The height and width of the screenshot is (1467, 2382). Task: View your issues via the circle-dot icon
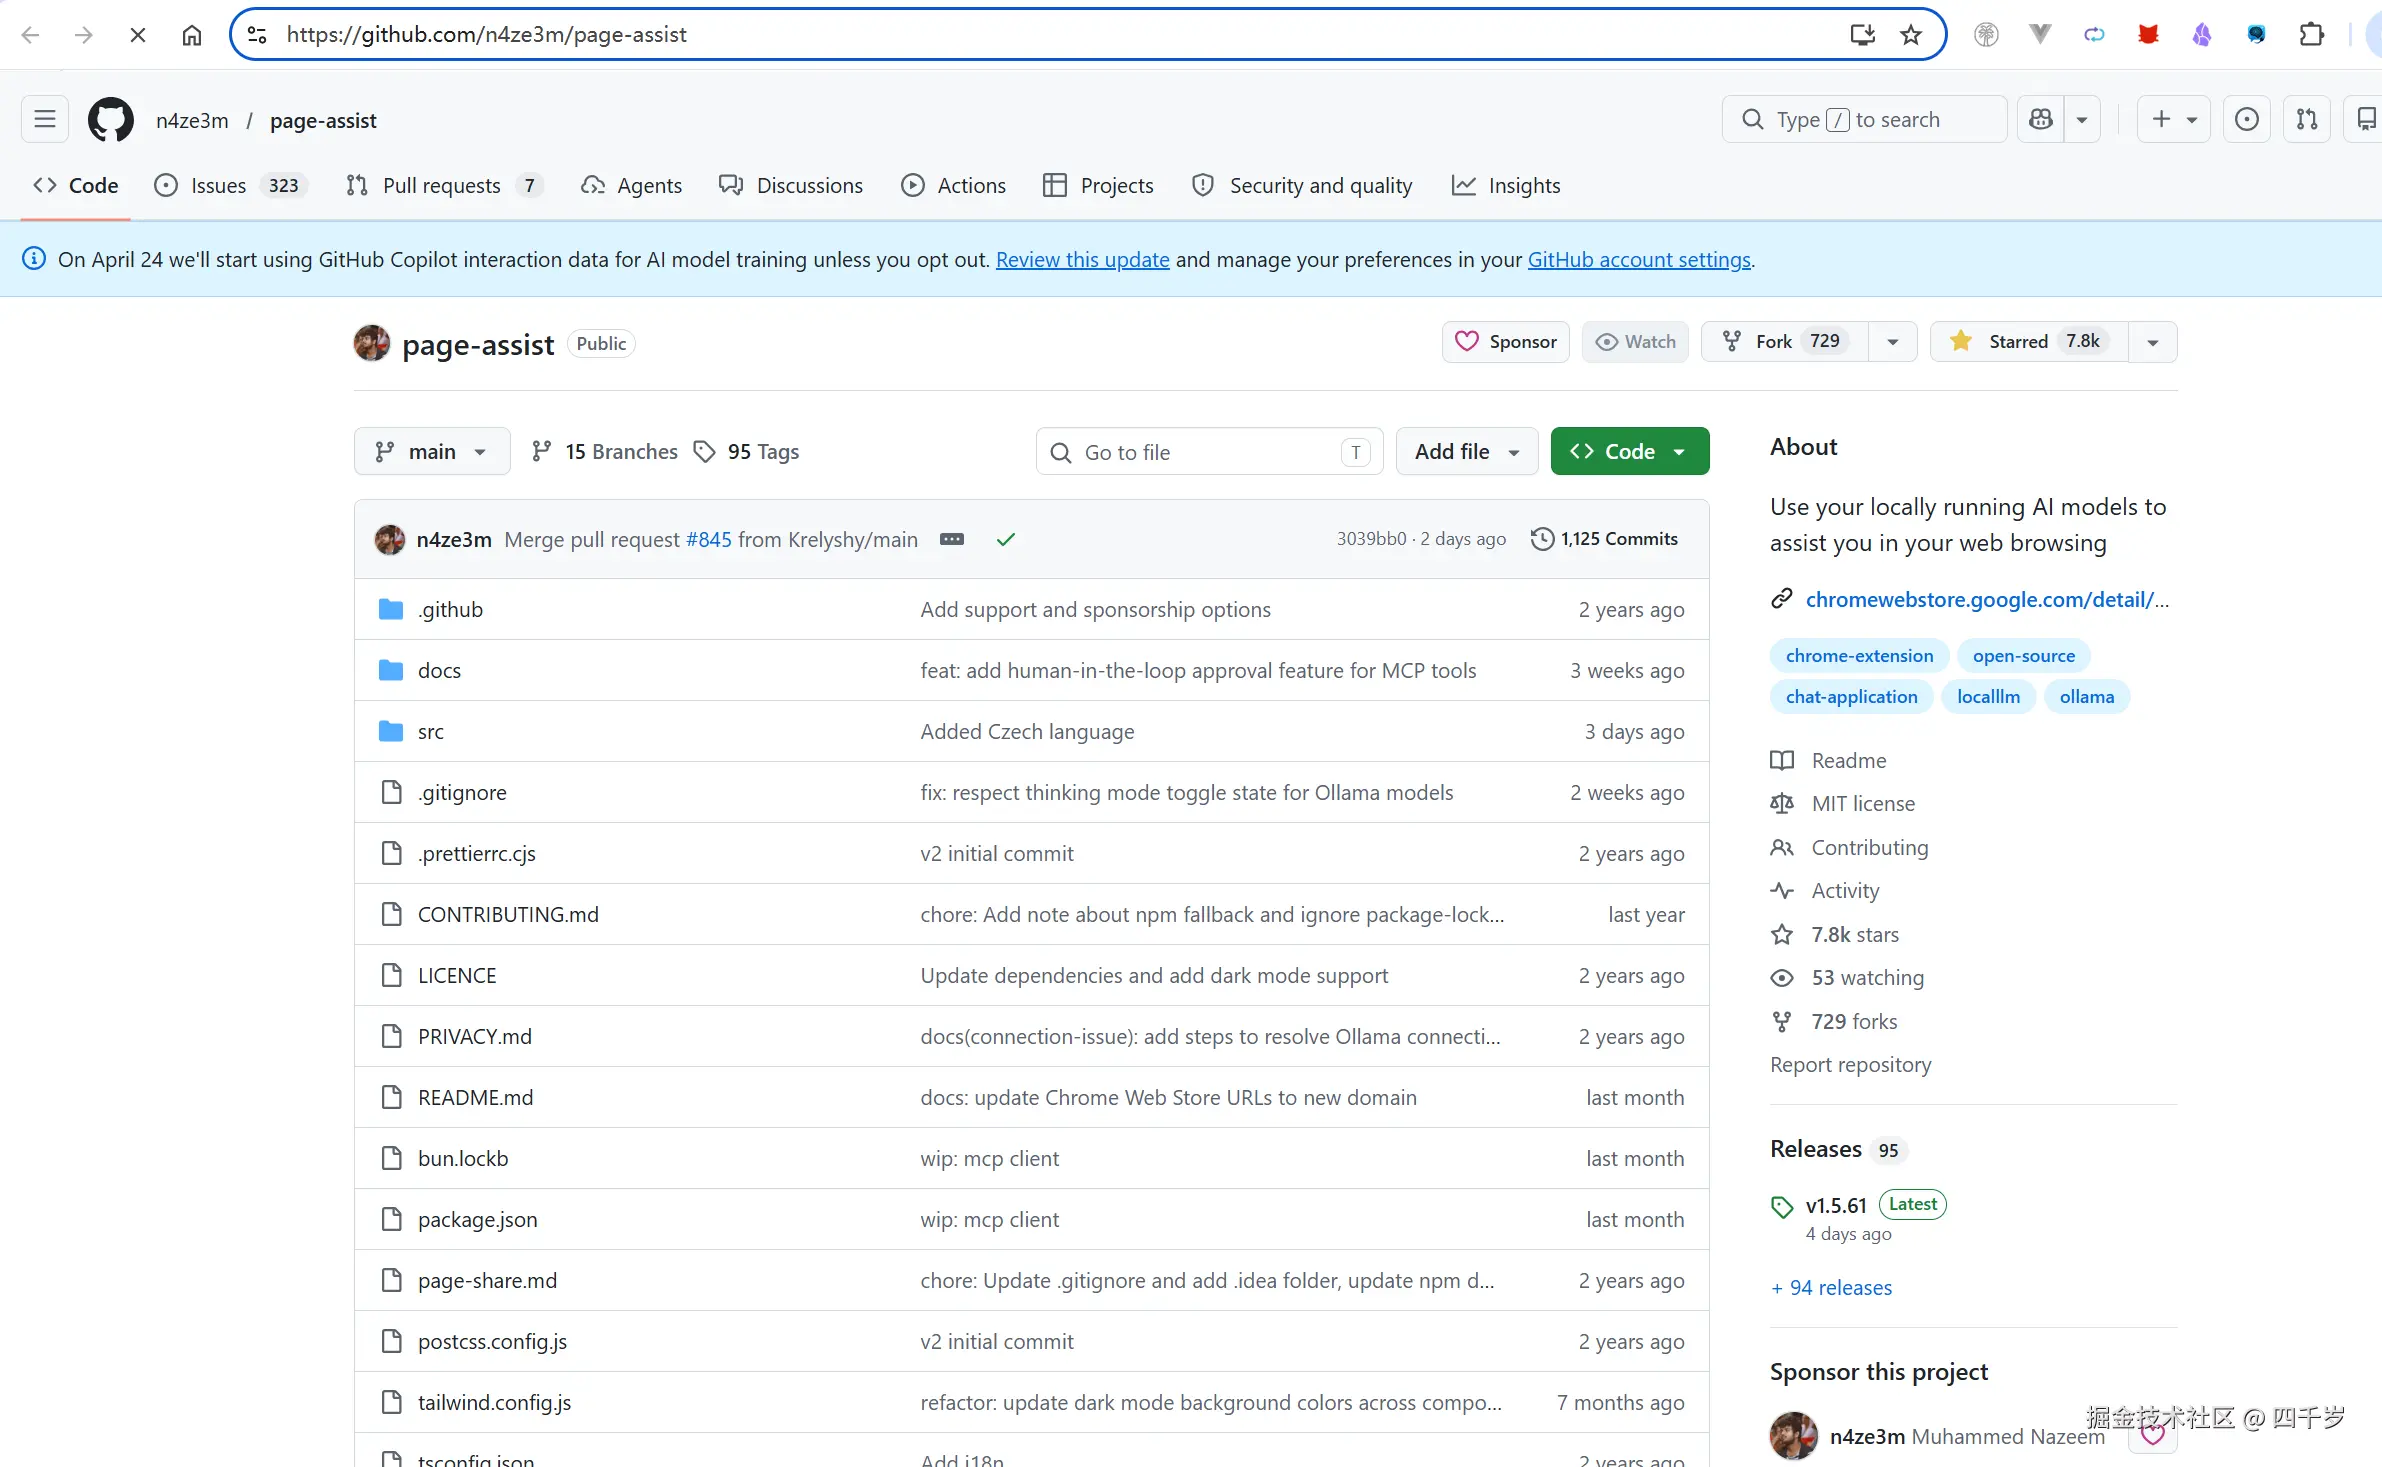tap(2247, 119)
